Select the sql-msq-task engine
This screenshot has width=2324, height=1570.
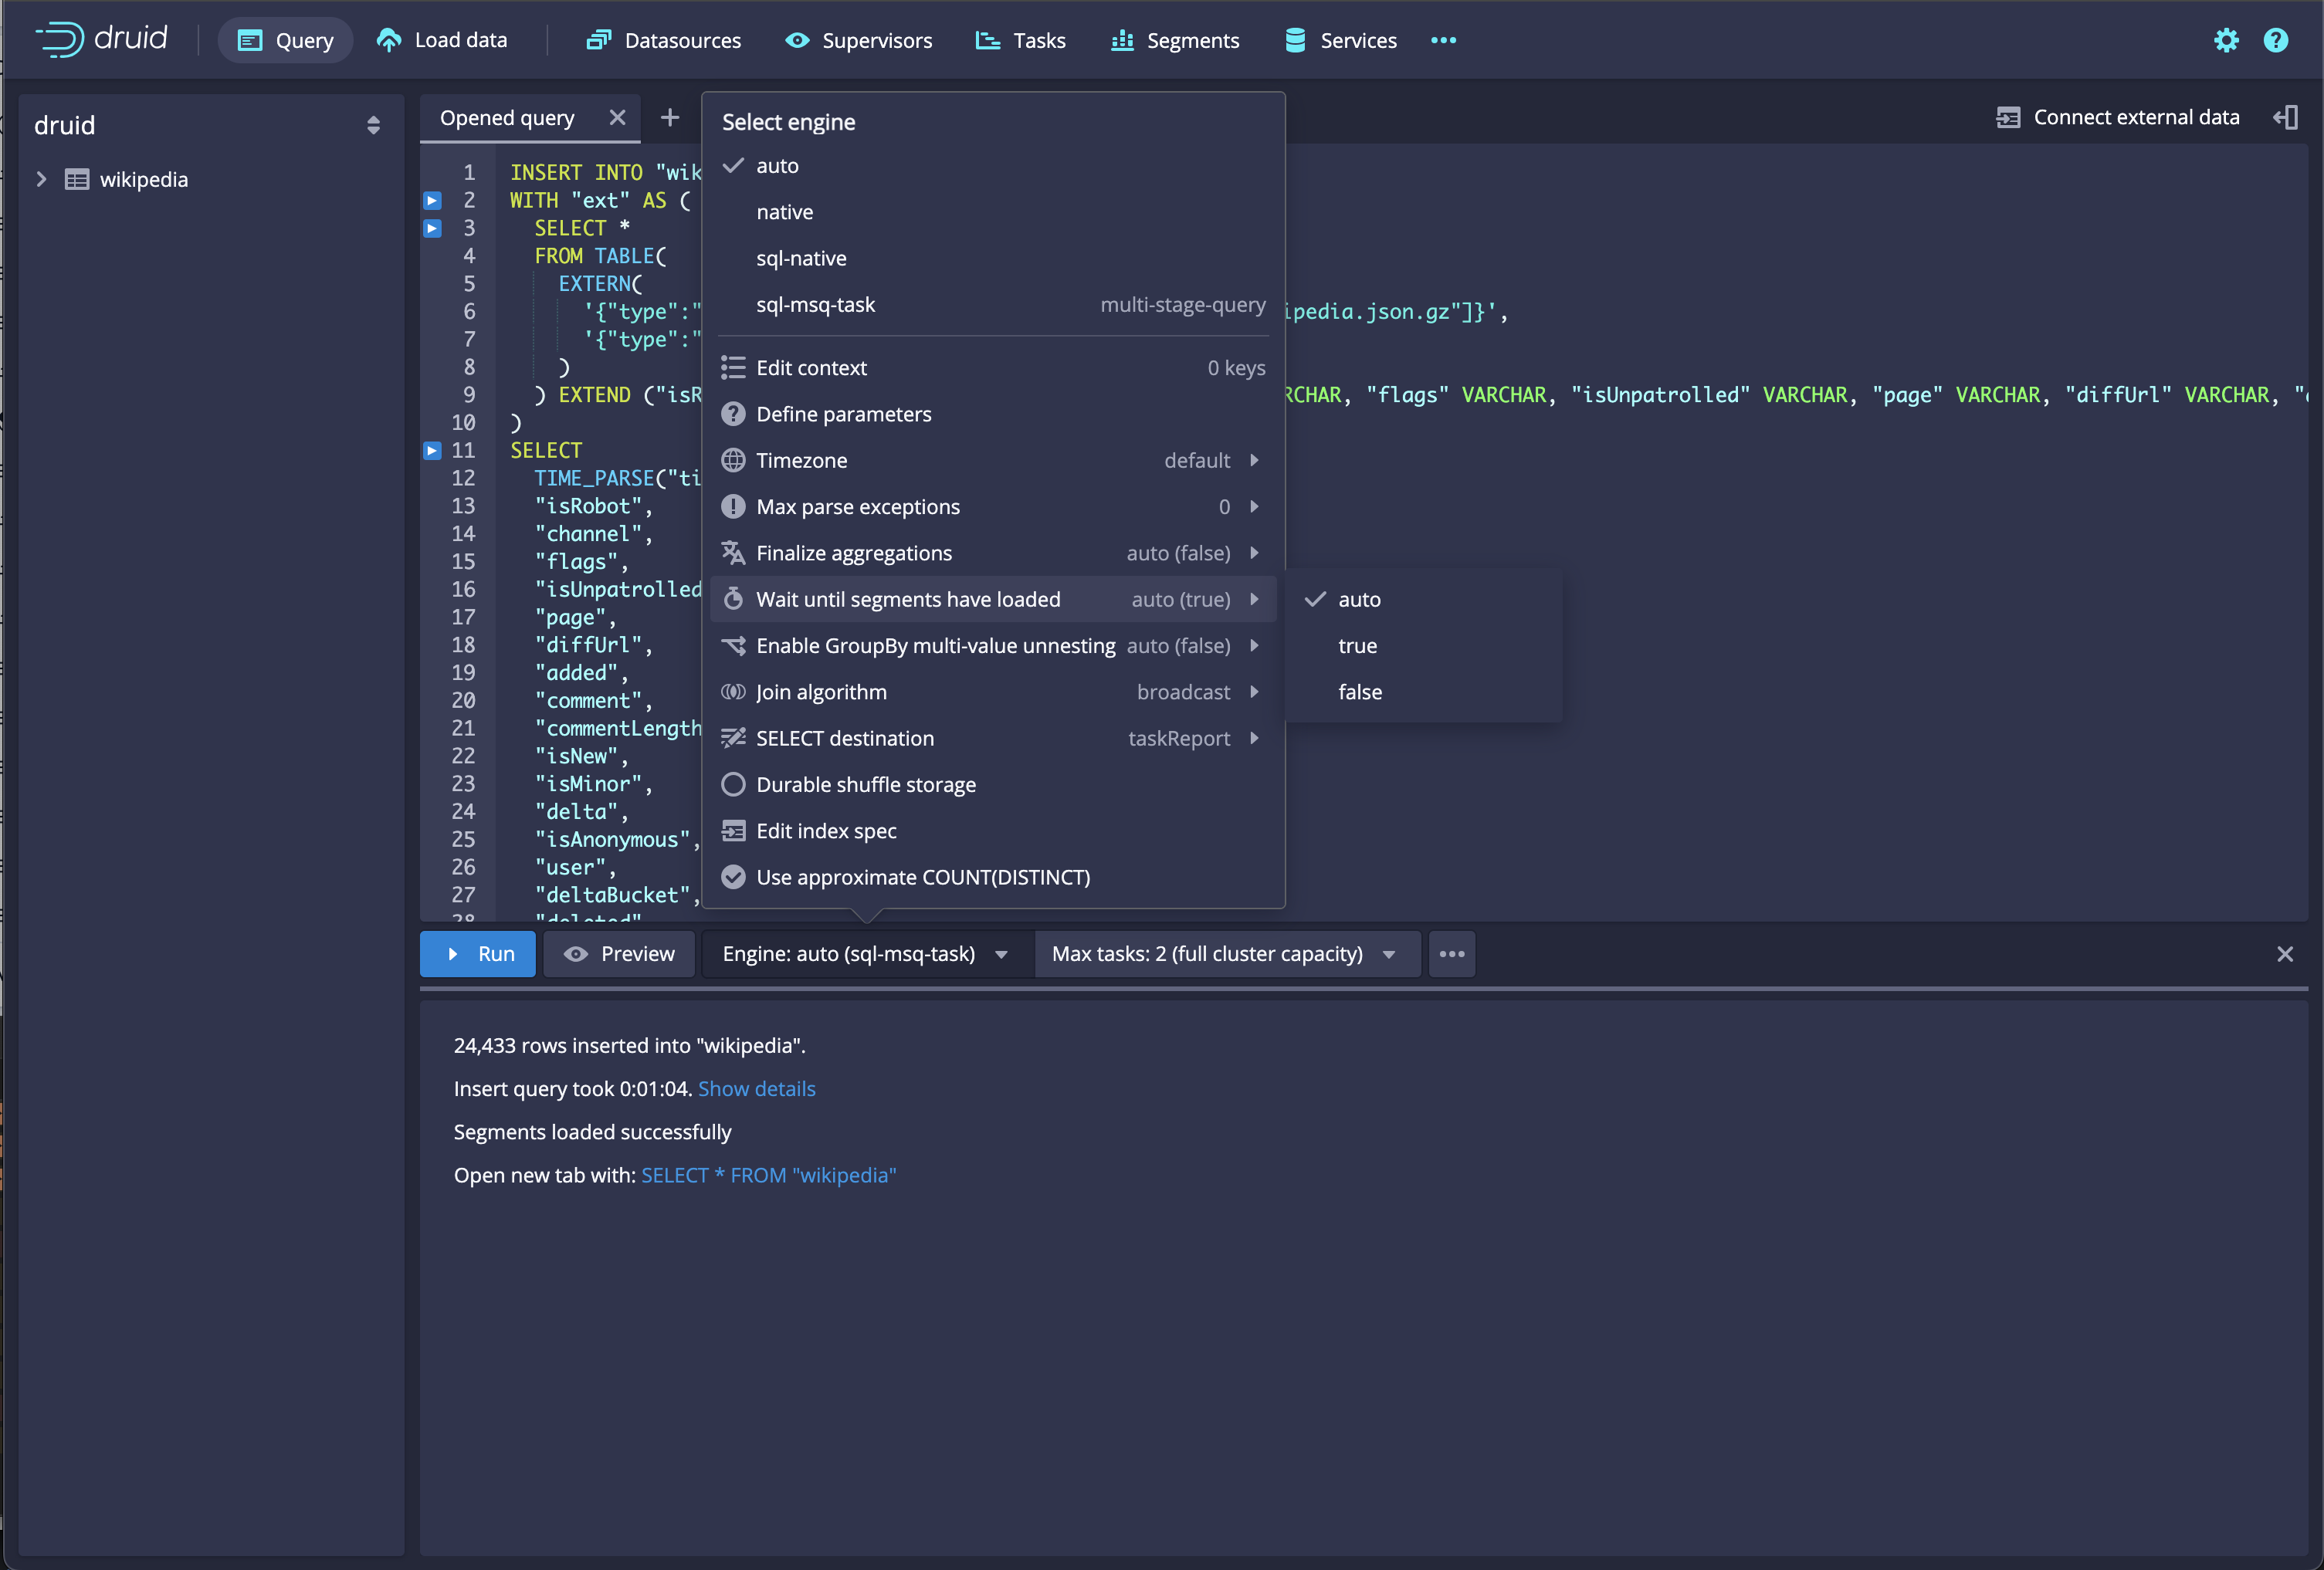click(x=815, y=304)
